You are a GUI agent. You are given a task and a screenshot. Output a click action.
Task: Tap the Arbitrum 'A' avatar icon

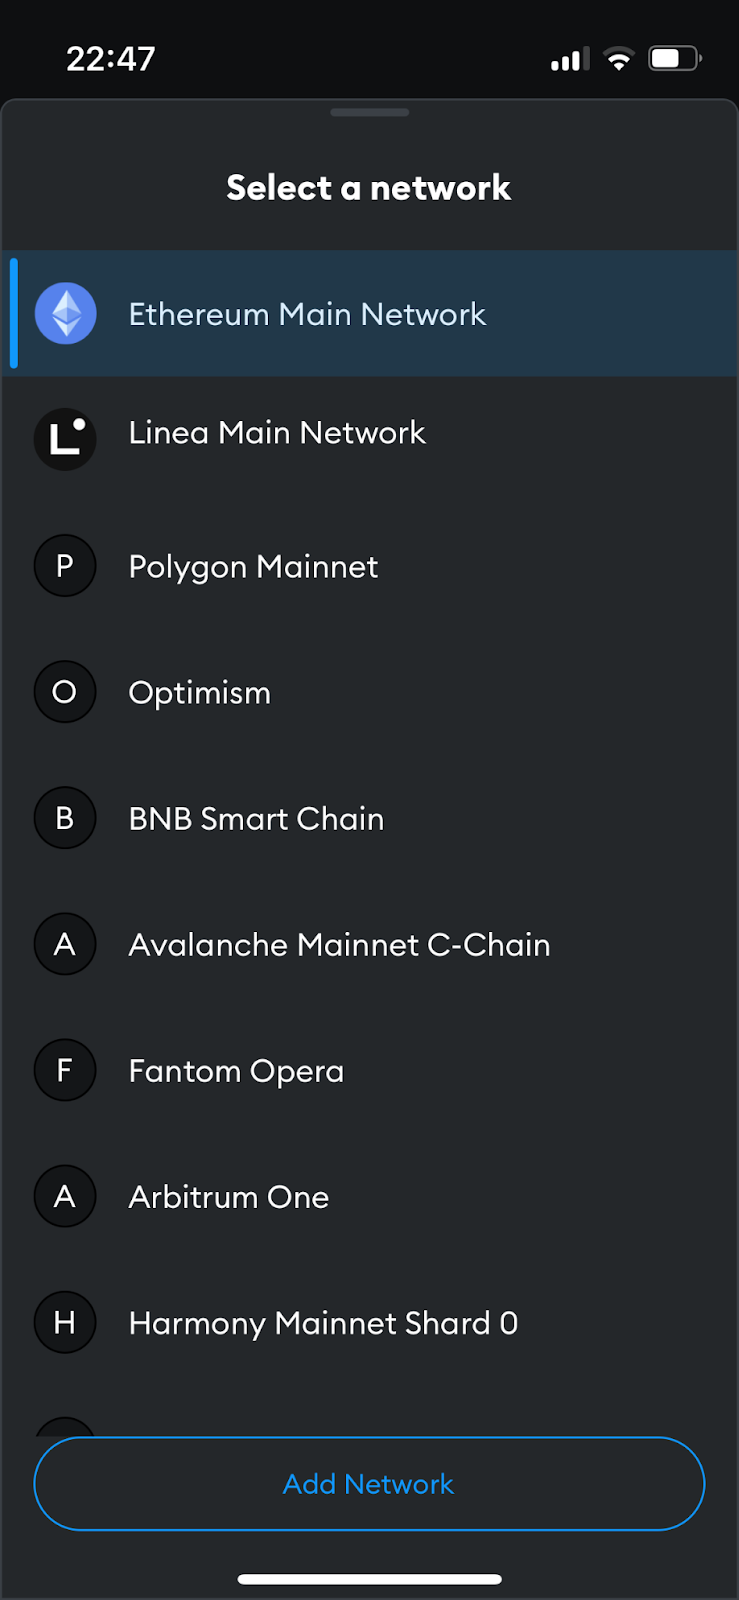click(x=65, y=1196)
